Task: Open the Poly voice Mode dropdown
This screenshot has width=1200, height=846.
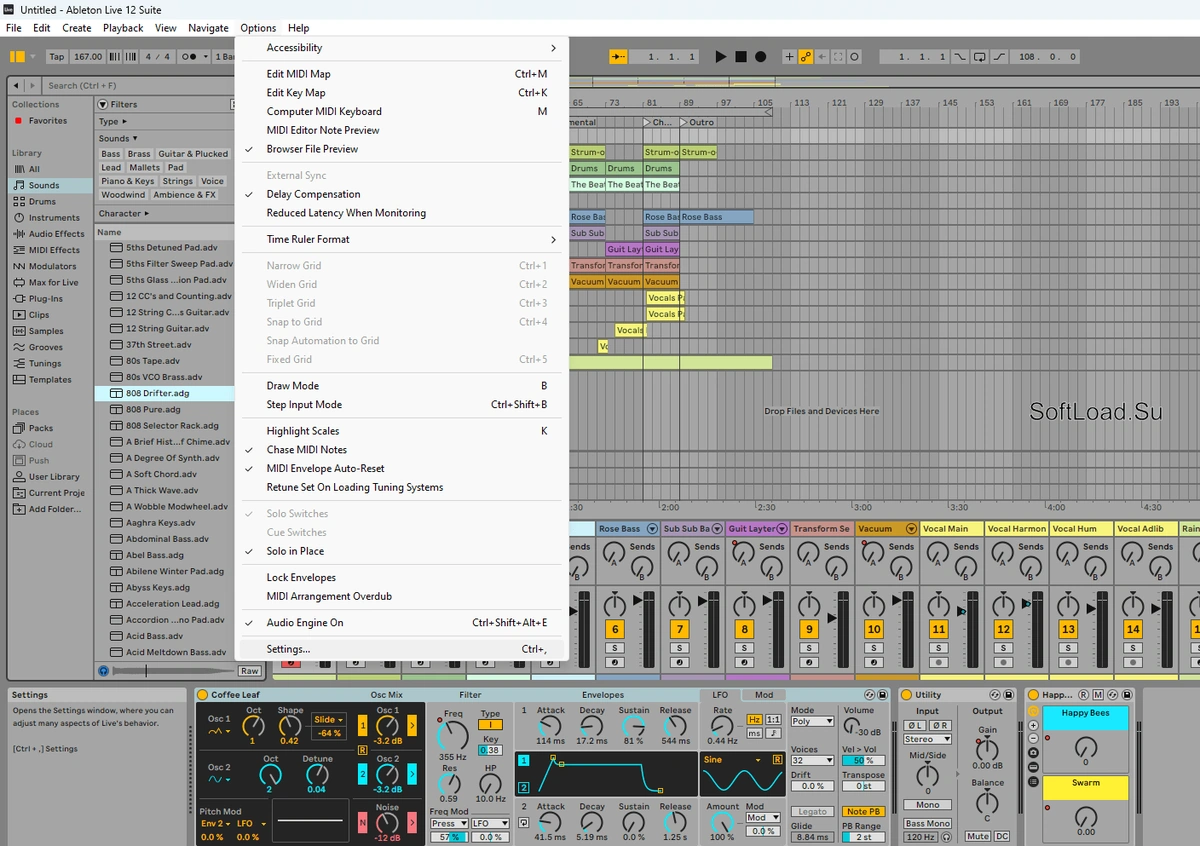Action: tap(812, 721)
